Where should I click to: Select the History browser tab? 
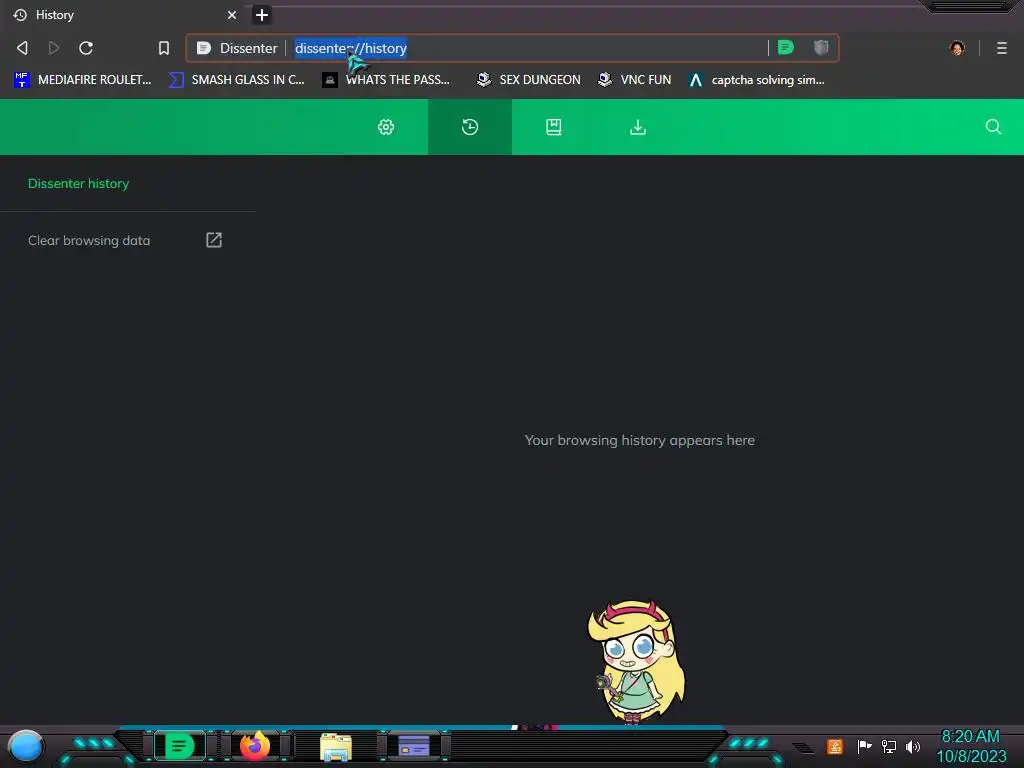click(124, 15)
